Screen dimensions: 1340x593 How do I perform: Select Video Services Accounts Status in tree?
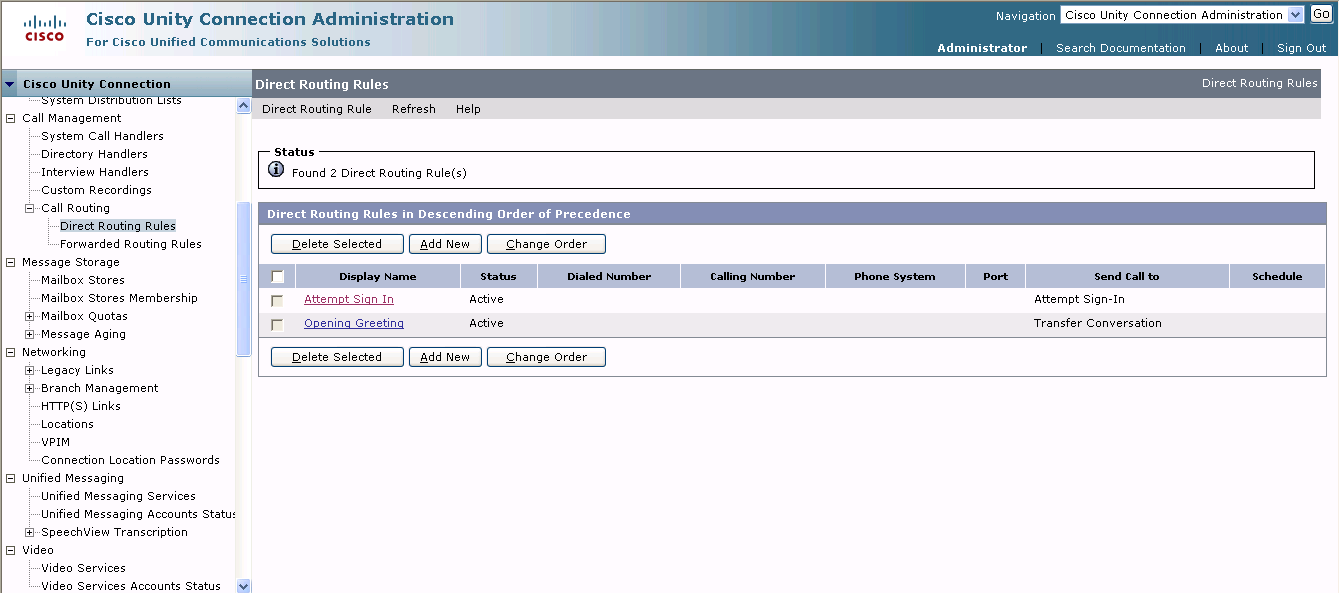pos(131,586)
